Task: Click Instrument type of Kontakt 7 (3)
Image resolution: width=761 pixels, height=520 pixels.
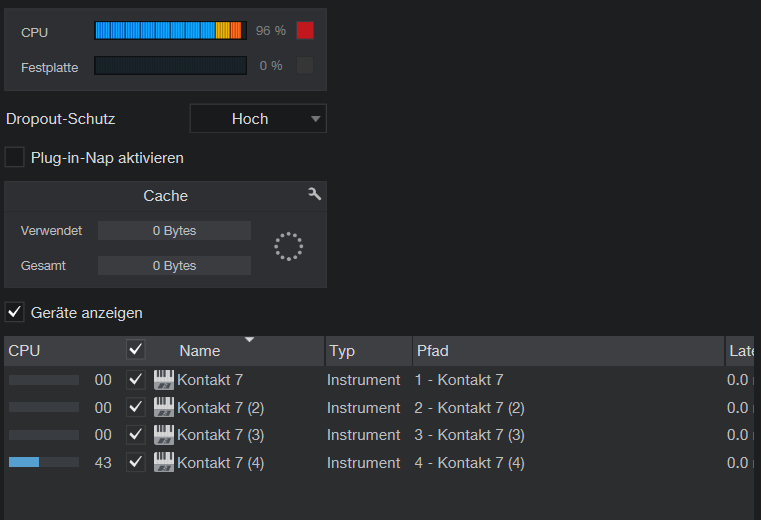Action: click(x=364, y=435)
